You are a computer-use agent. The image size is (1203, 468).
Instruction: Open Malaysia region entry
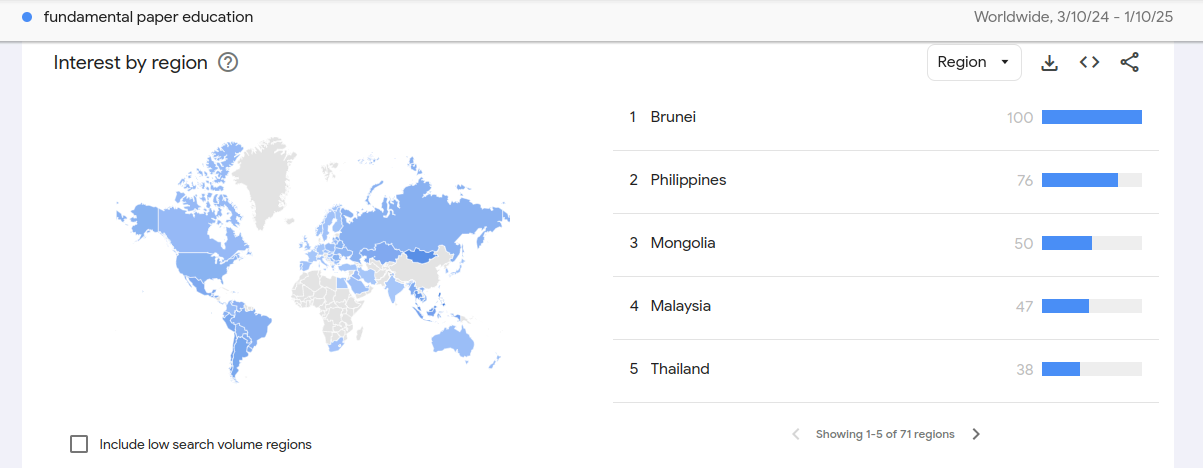886,307
